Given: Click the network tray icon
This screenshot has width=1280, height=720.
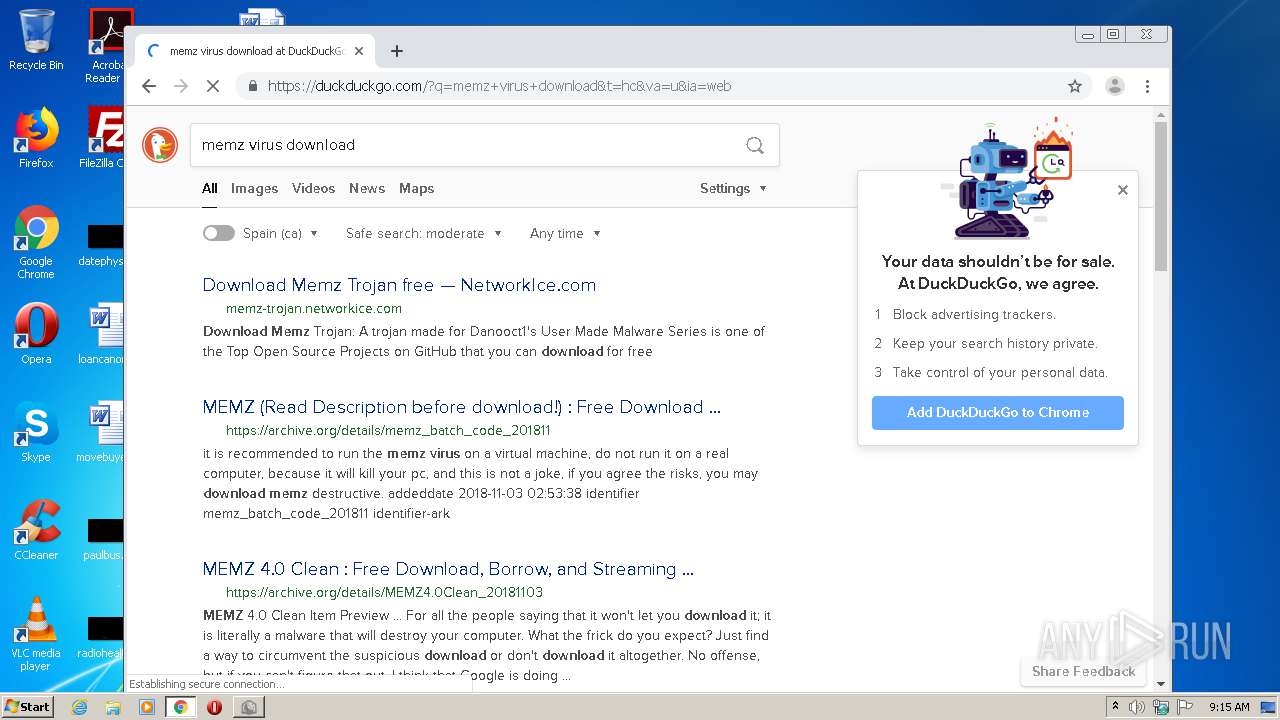Looking at the screenshot, I should point(1161,707).
